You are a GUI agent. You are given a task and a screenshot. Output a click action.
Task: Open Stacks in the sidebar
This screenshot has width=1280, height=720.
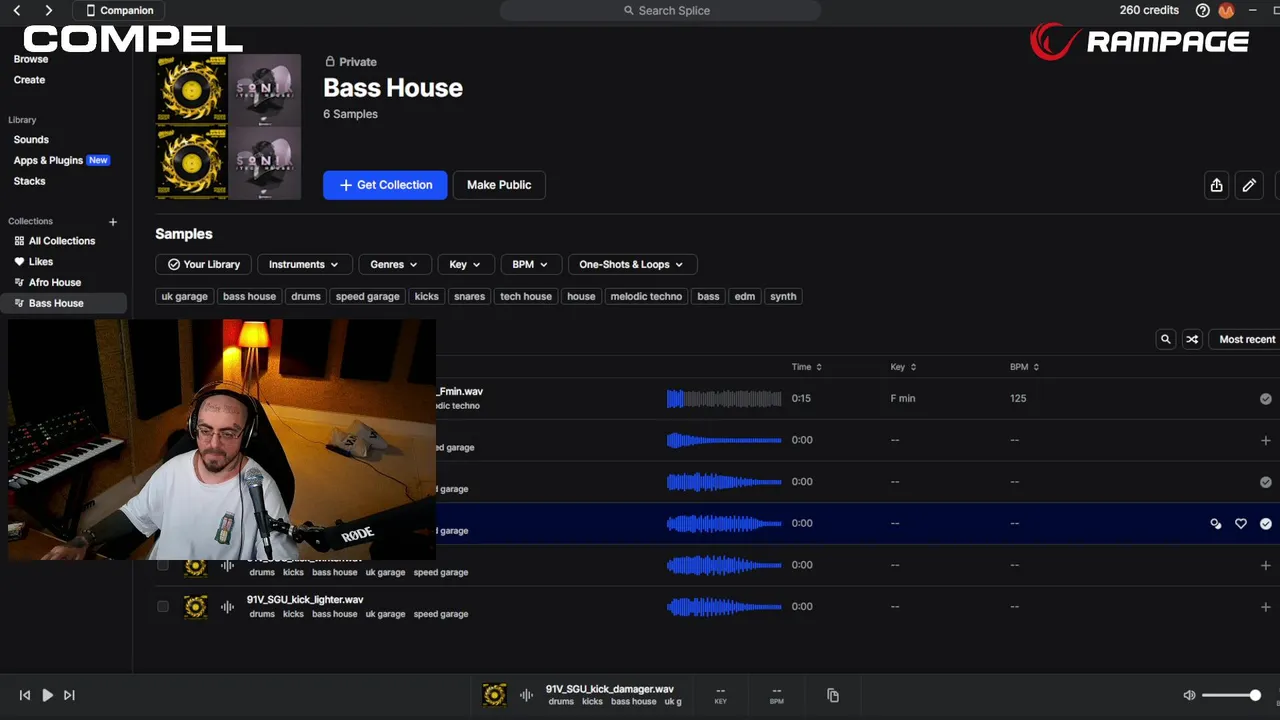point(29,181)
